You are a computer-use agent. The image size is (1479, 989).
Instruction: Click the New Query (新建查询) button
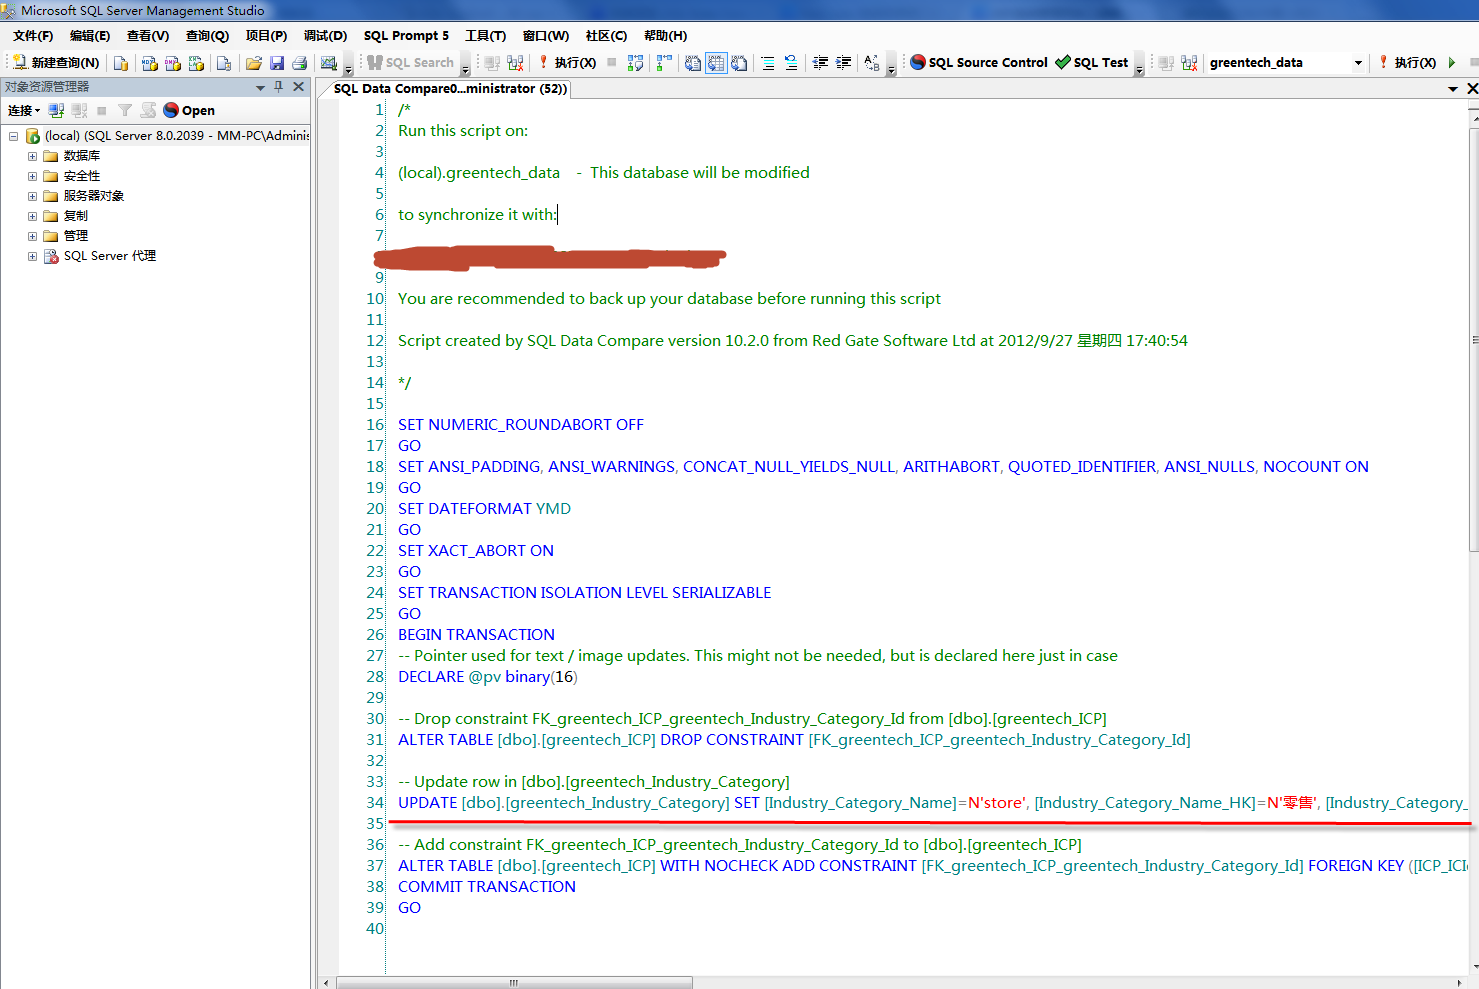(x=56, y=63)
